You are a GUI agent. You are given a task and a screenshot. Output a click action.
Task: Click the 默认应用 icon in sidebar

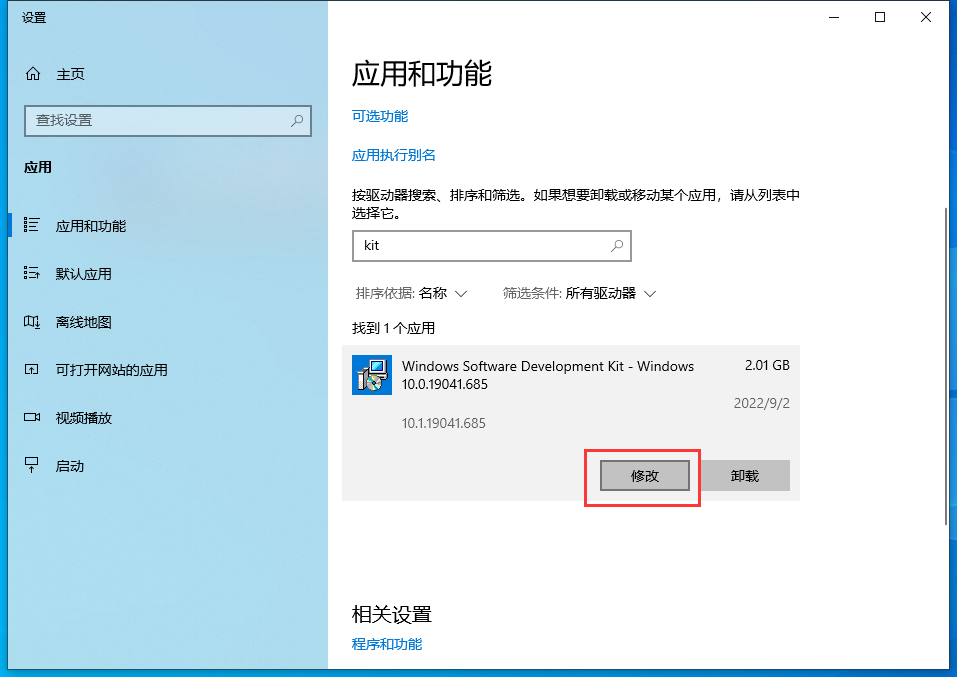pos(32,273)
